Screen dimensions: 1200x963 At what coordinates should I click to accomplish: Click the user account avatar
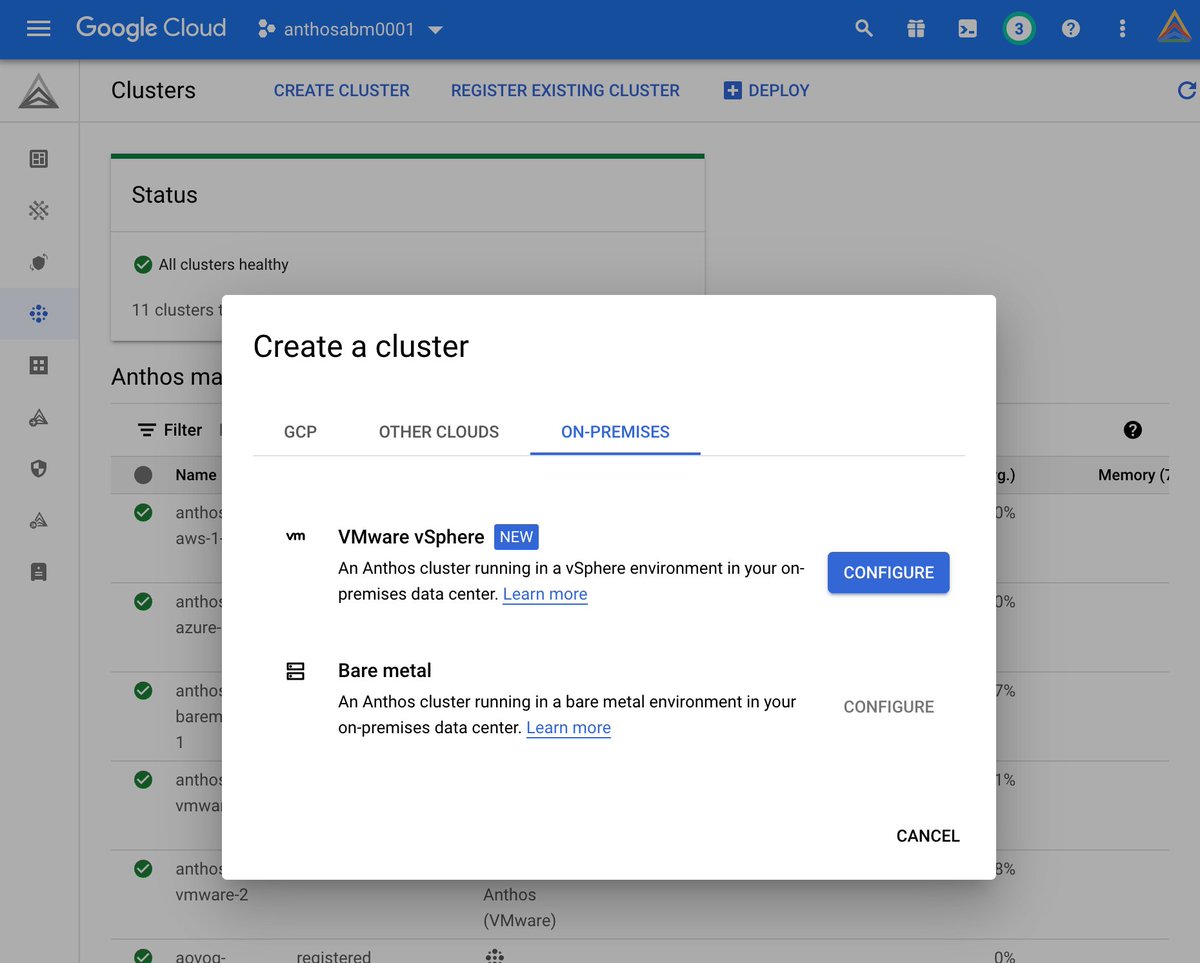pyautogui.click(x=1174, y=27)
